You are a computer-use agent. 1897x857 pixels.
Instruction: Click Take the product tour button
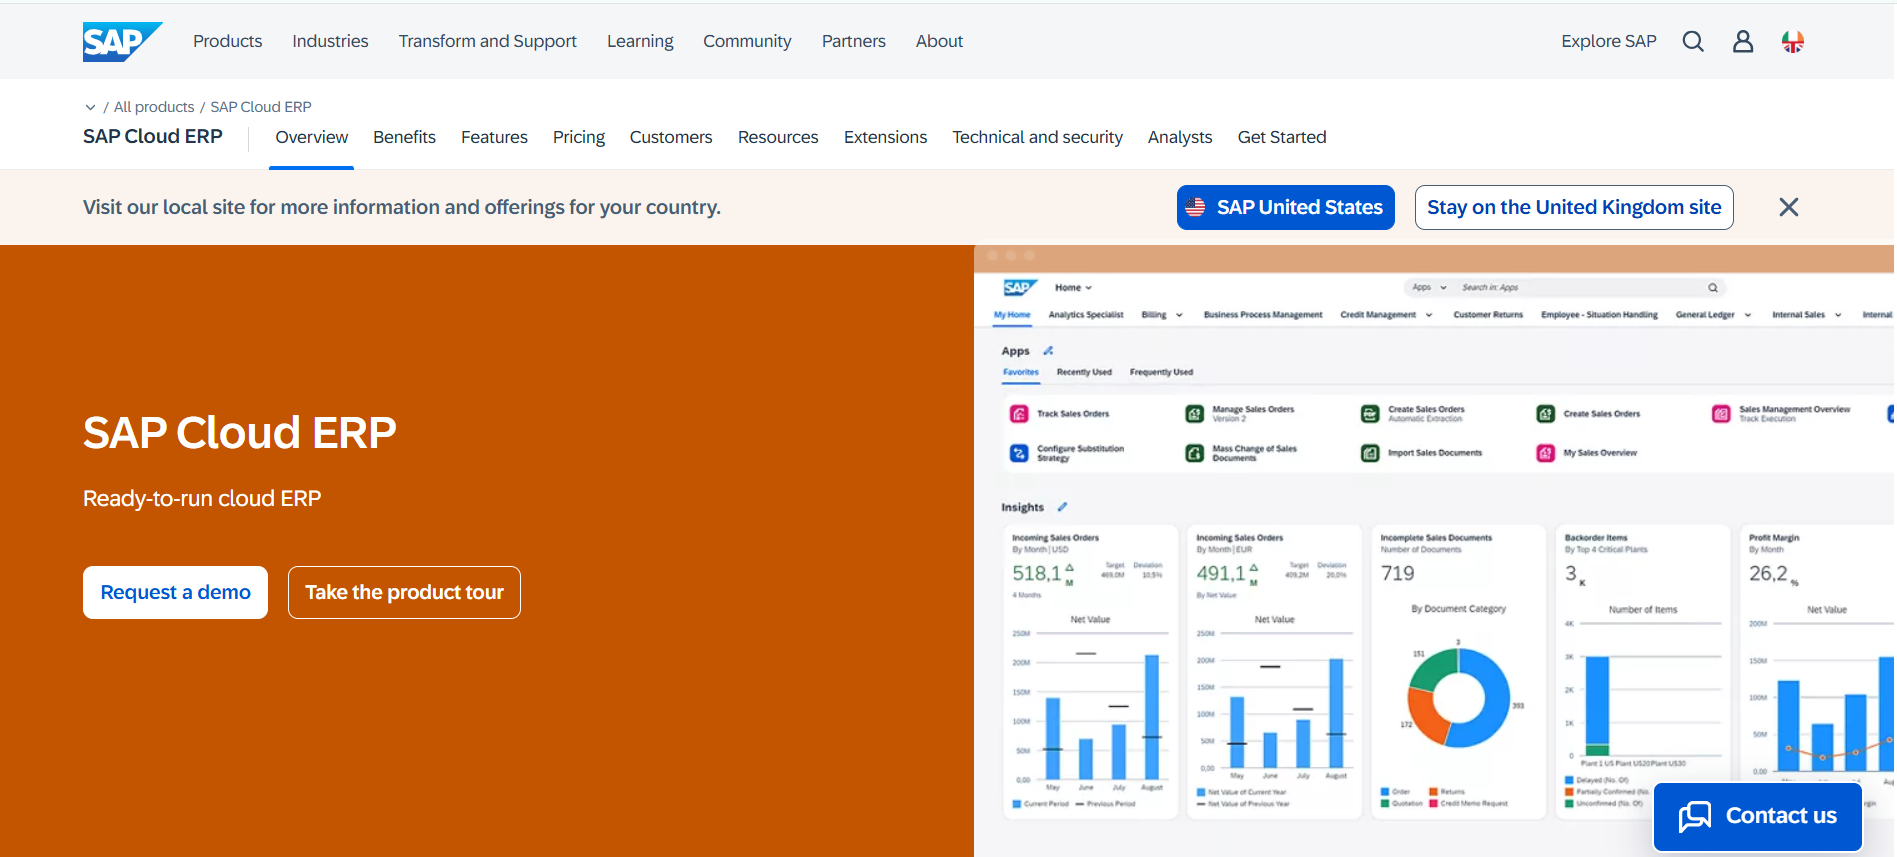[x=404, y=592]
